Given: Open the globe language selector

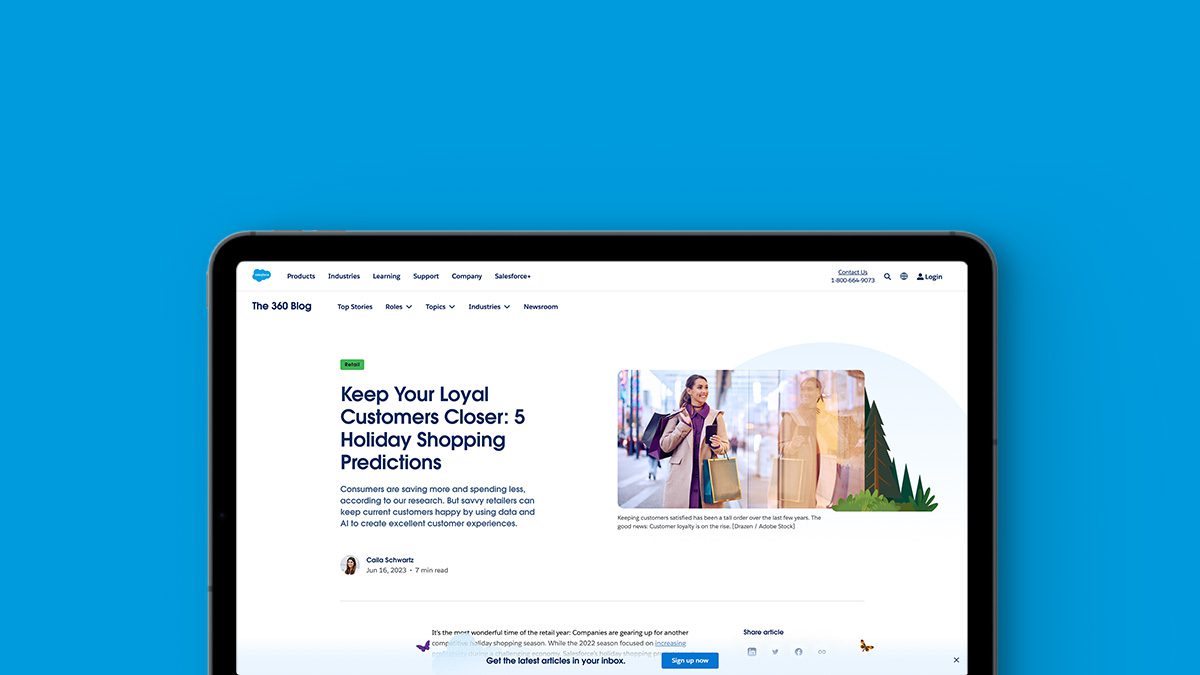Looking at the screenshot, I should pos(904,276).
